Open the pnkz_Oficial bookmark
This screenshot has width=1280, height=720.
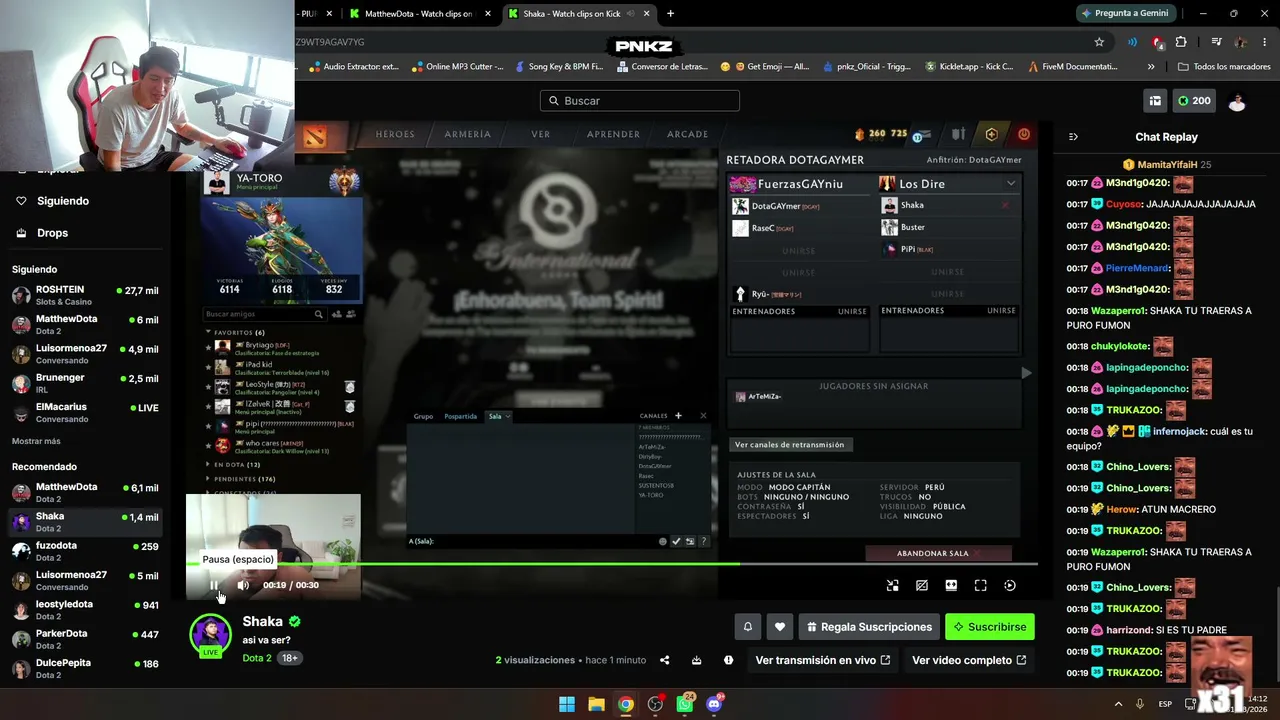pos(866,67)
